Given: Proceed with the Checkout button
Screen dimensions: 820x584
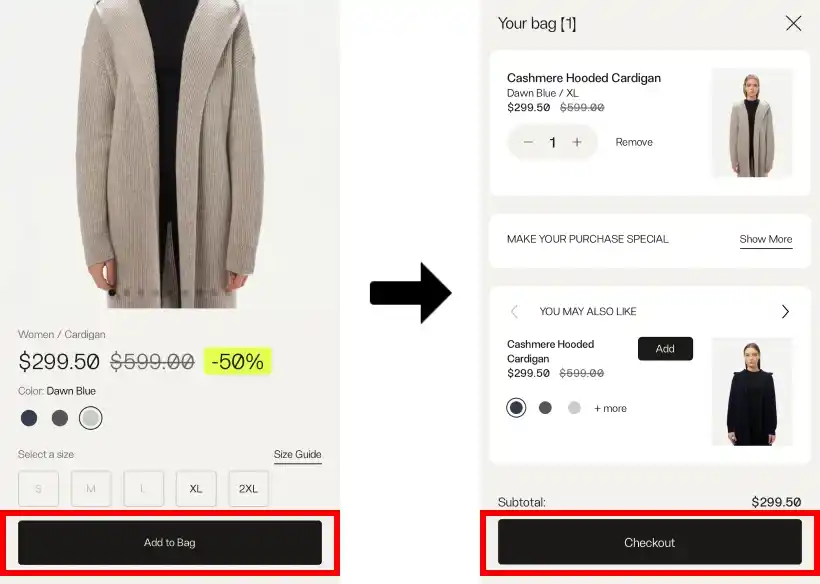Looking at the screenshot, I should pos(650,542).
